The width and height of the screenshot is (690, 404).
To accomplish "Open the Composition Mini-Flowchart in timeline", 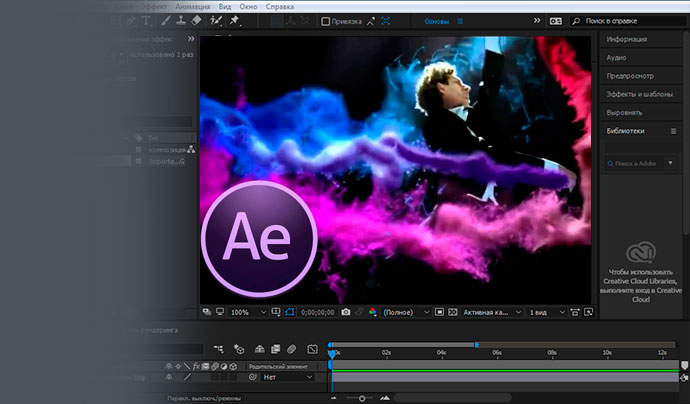I will [218, 349].
